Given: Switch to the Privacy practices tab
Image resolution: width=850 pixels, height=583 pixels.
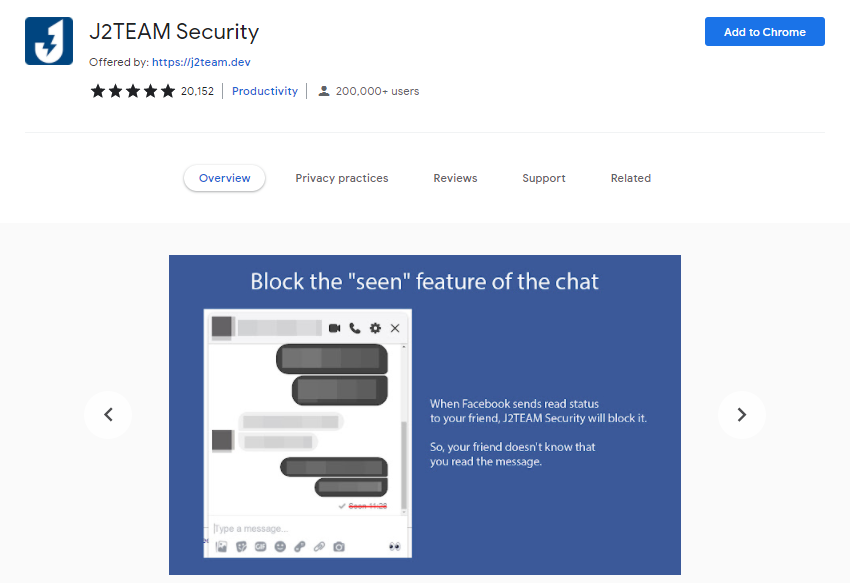Looking at the screenshot, I should [x=341, y=178].
